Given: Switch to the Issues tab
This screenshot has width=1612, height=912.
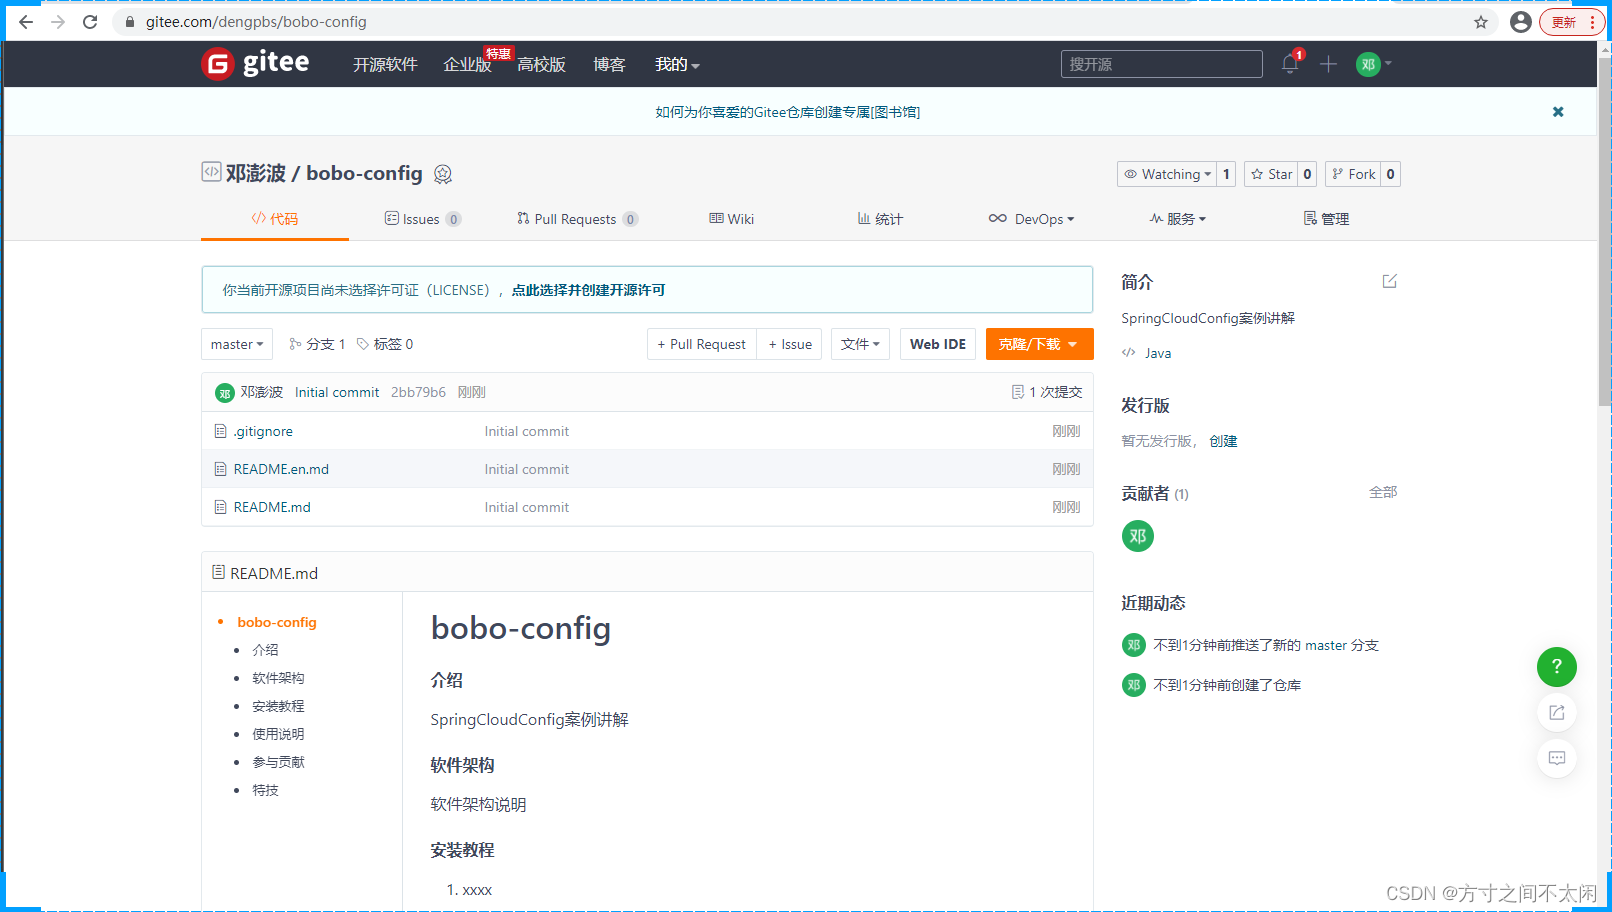Looking at the screenshot, I should tap(423, 219).
